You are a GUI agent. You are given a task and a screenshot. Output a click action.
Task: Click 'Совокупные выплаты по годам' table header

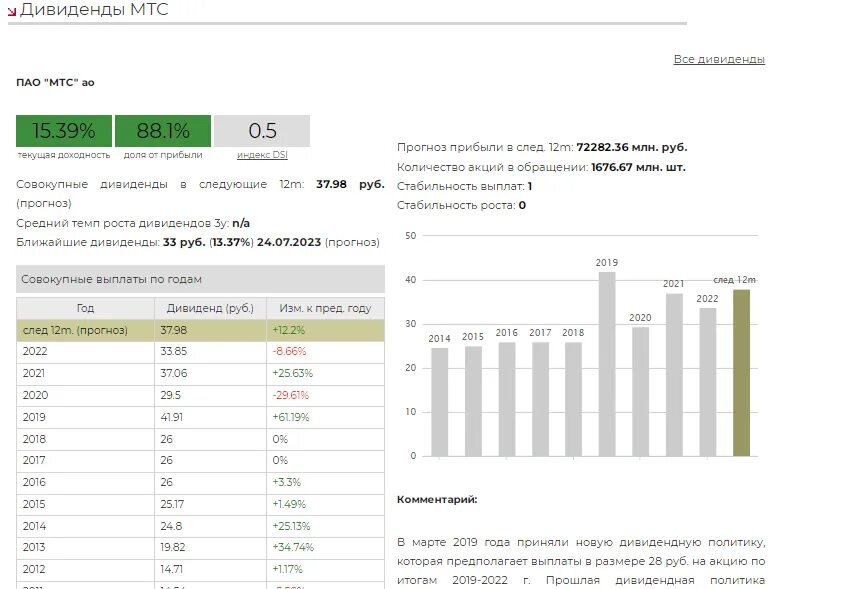pyautogui.click(x=200, y=279)
